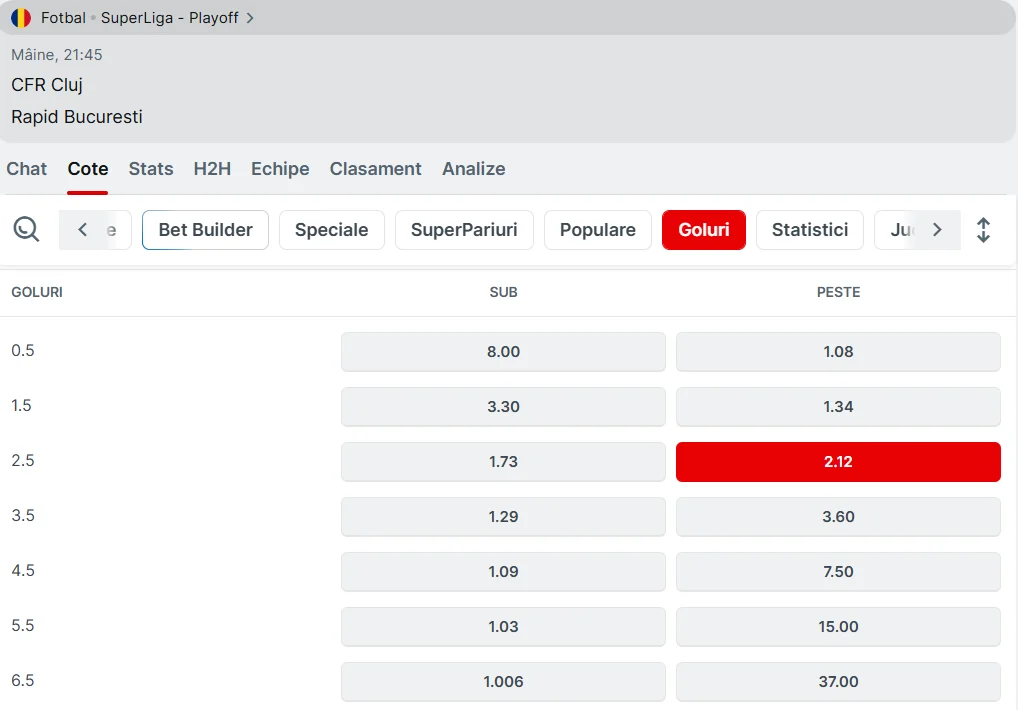The height and width of the screenshot is (710, 1018).
Task: Open the SuperLiga - Playoff breadcrumb chevron
Action: click(x=250, y=18)
